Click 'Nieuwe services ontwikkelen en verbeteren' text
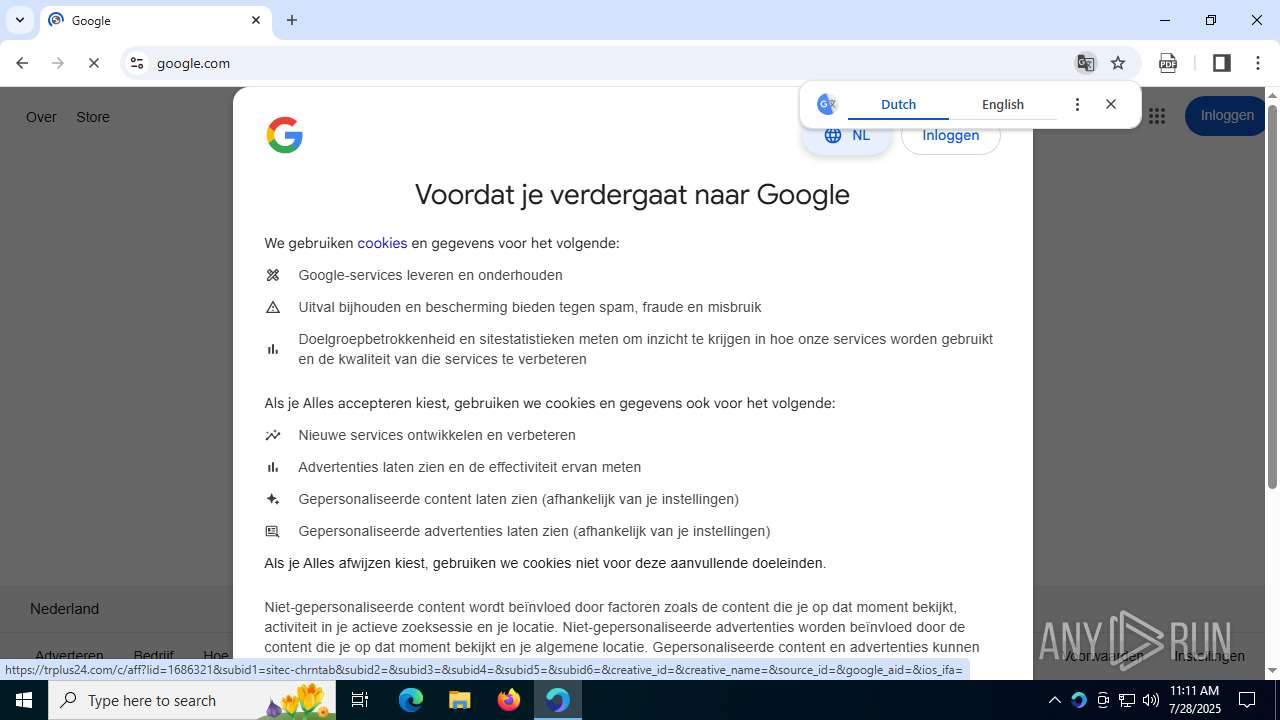The width and height of the screenshot is (1280, 720). tap(437, 435)
